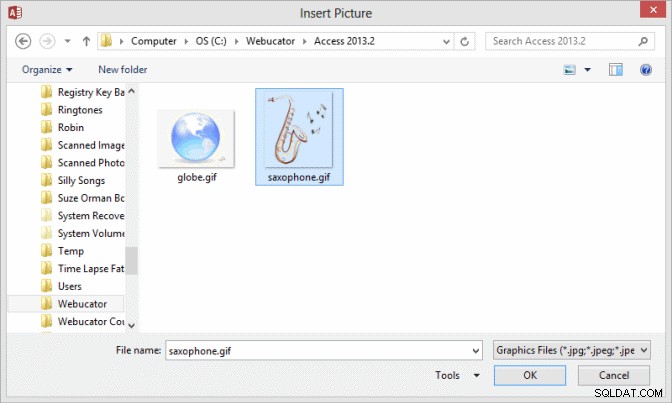Click the New folder button
Image resolution: width=672 pixels, height=403 pixels.
(123, 69)
